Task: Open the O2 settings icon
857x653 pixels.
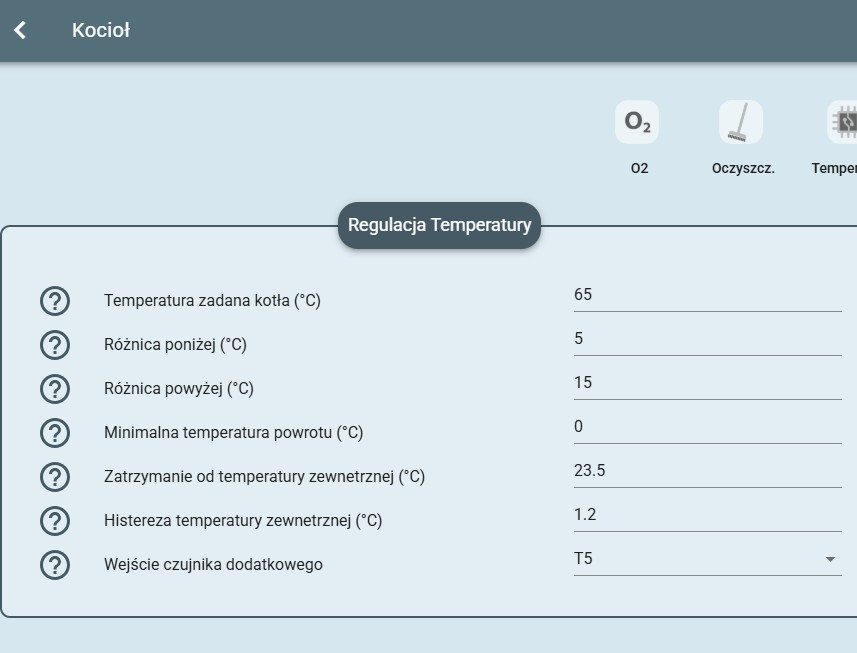Action: [637, 123]
